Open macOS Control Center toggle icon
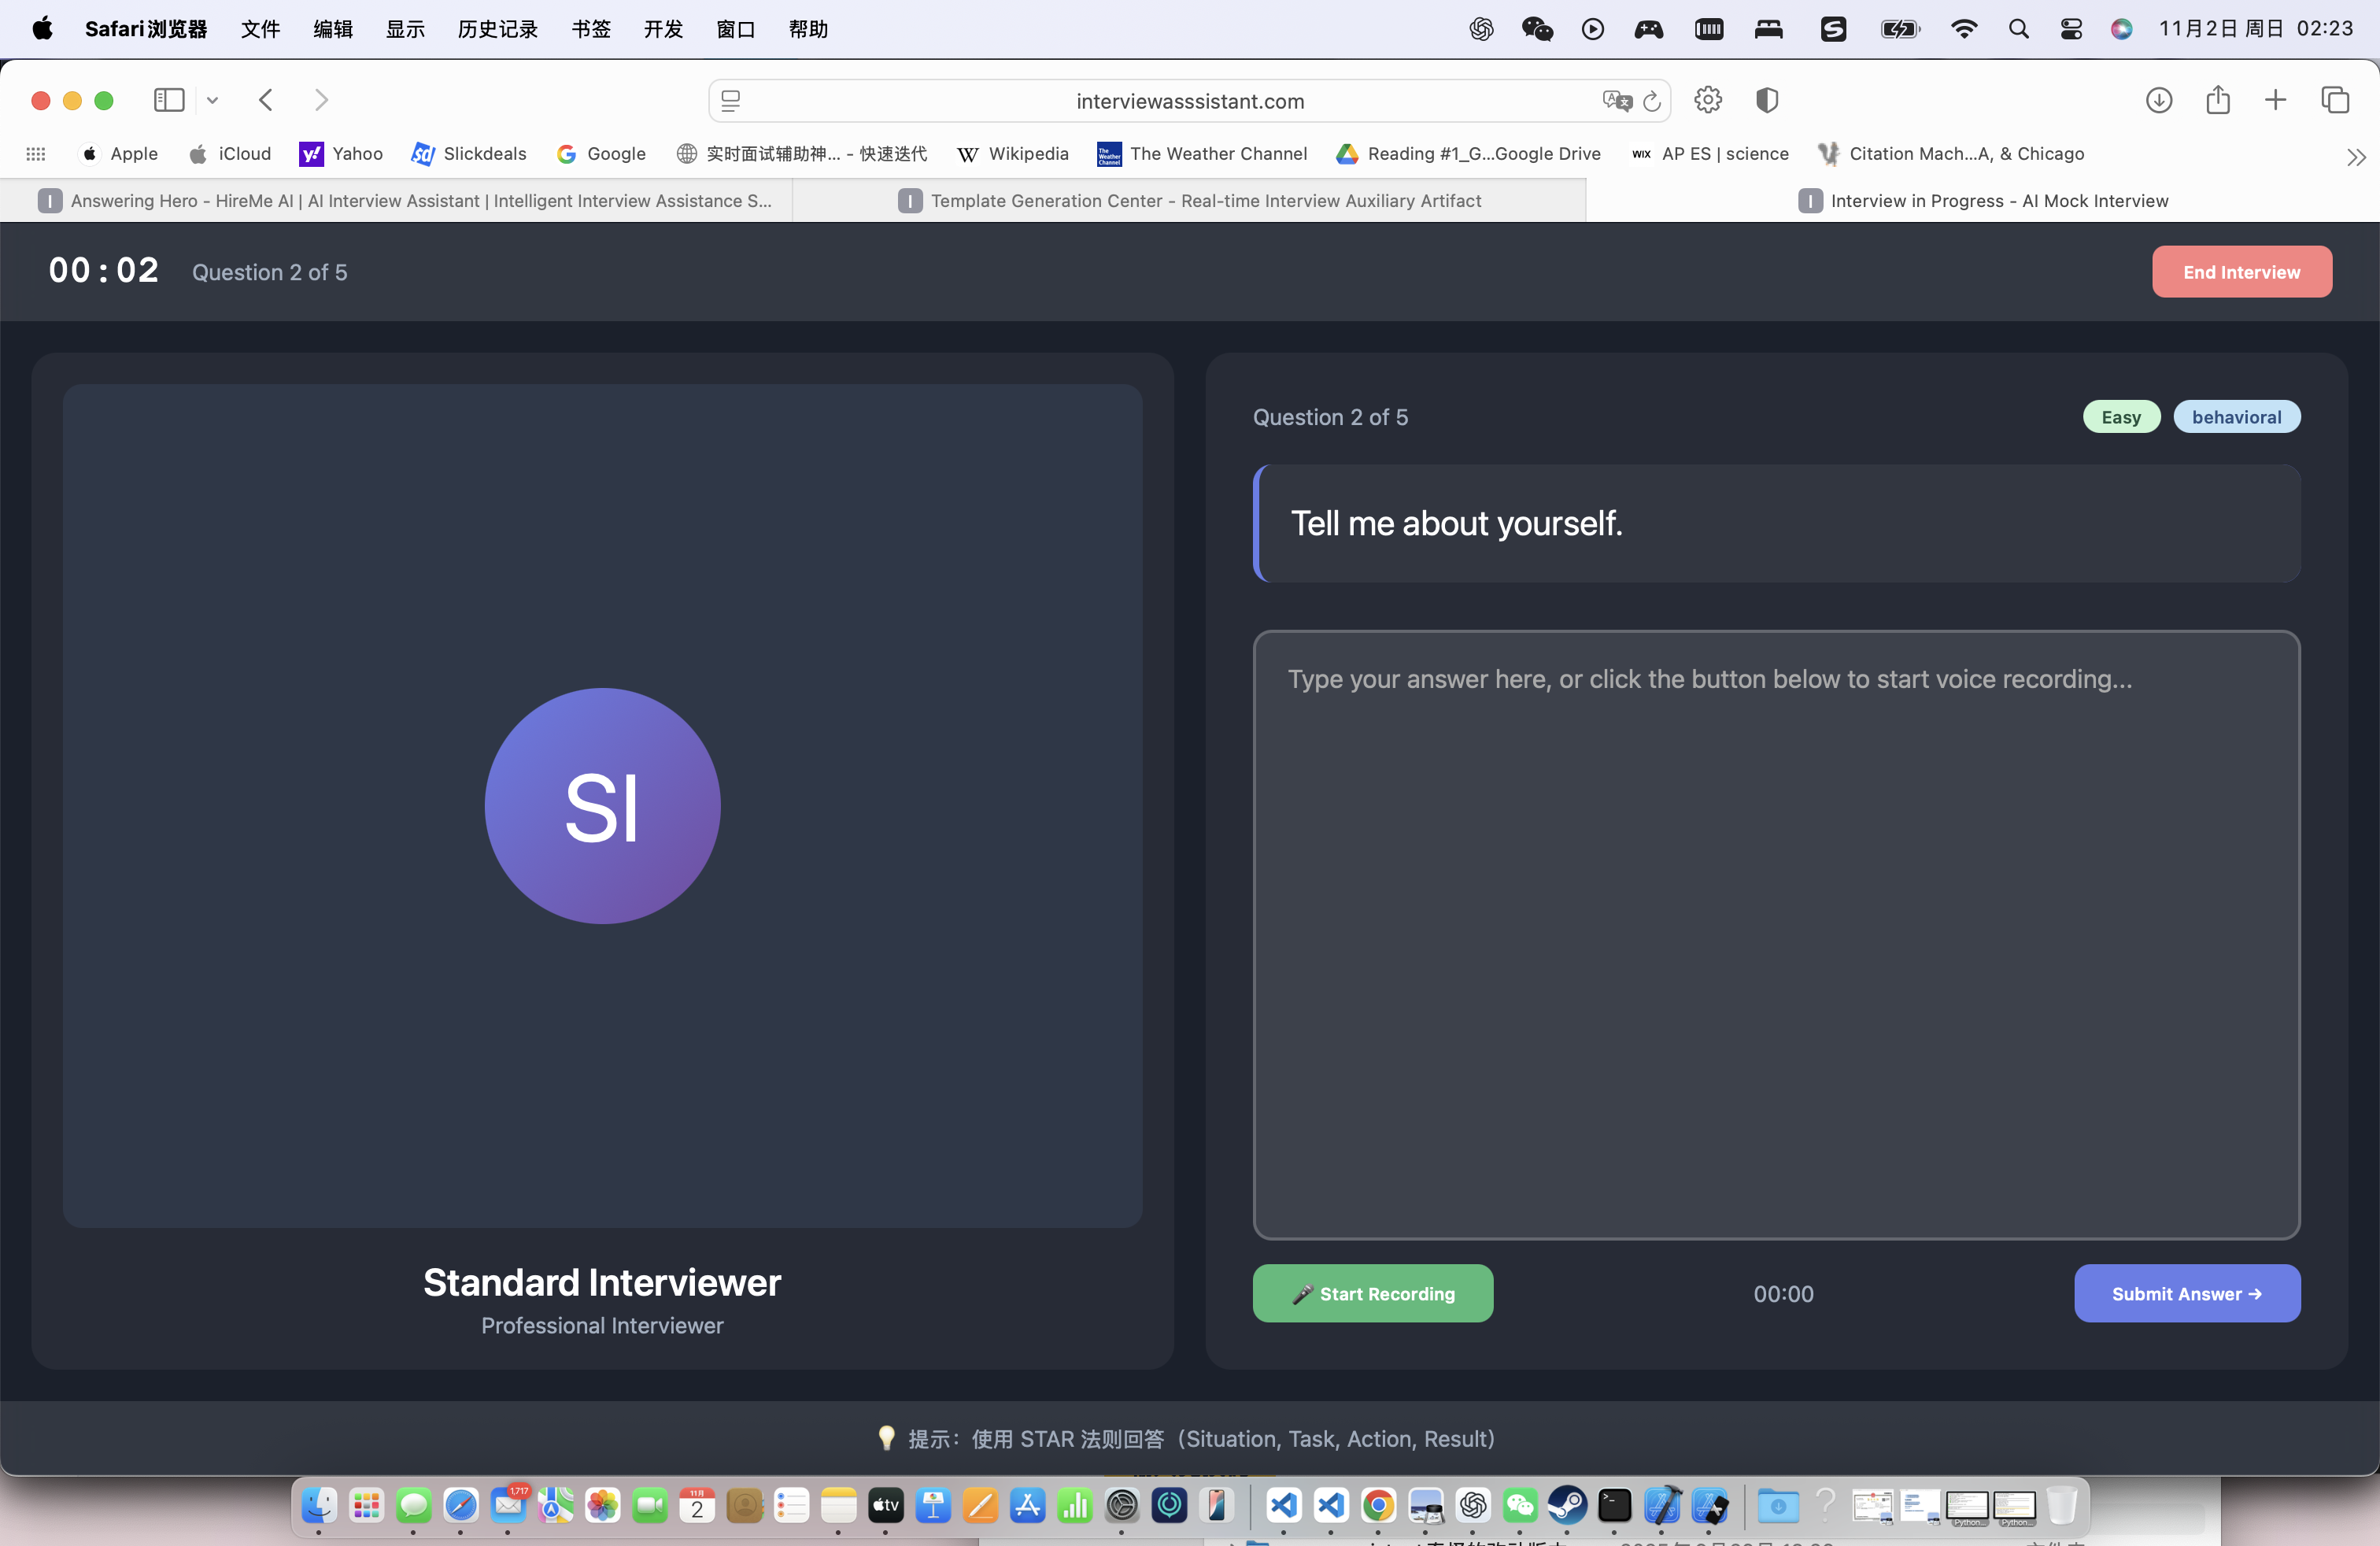Image resolution: width=2380 pixels, height=1546 pixels. 2071,29
